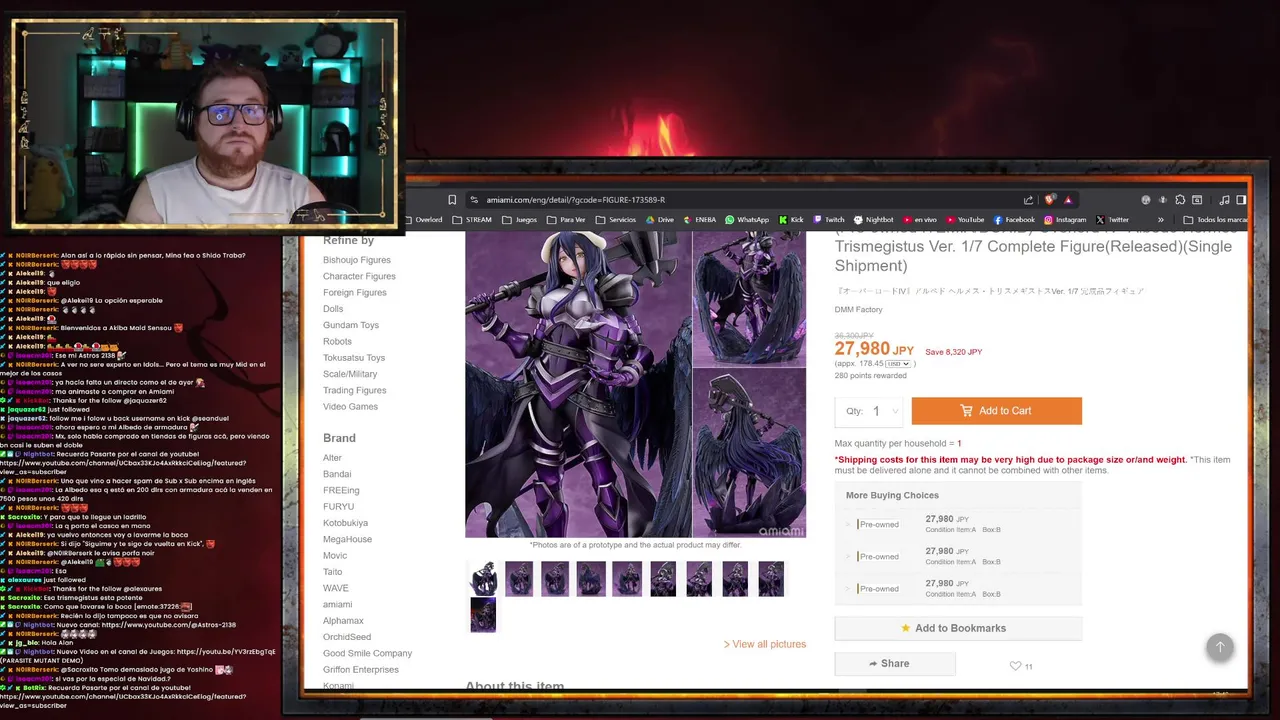Screen dimensions: 1280x720
Task: Filter by Alphamax brand
Action: coord(343,621)
